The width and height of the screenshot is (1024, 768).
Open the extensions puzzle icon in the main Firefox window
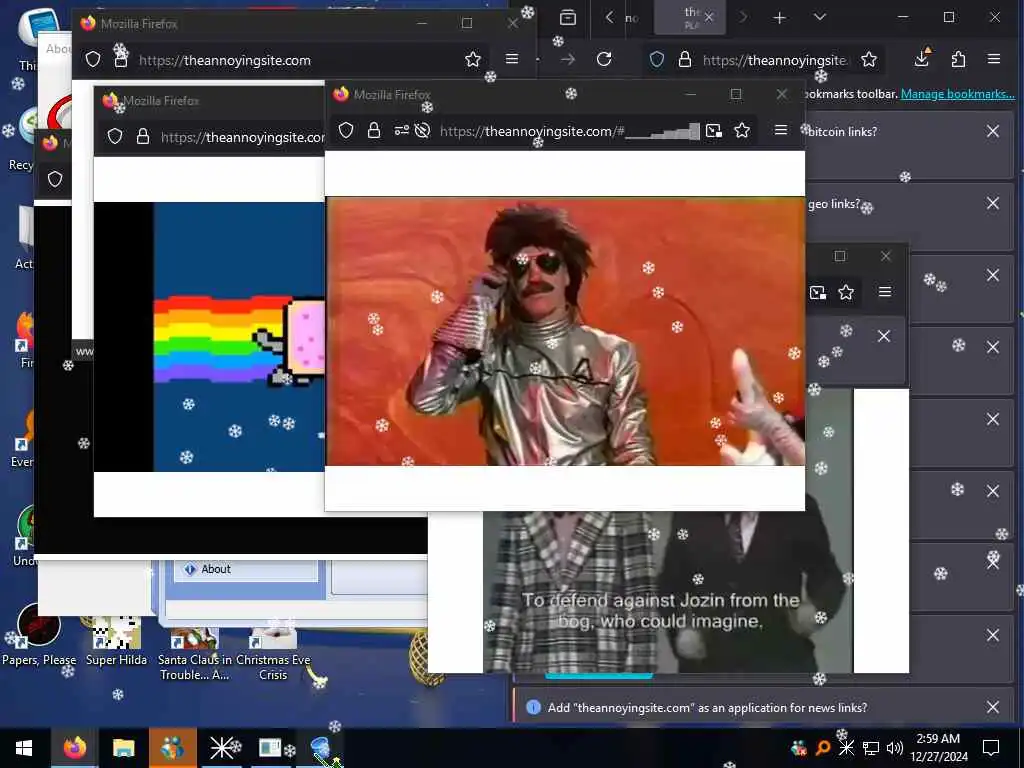(958, 59)
